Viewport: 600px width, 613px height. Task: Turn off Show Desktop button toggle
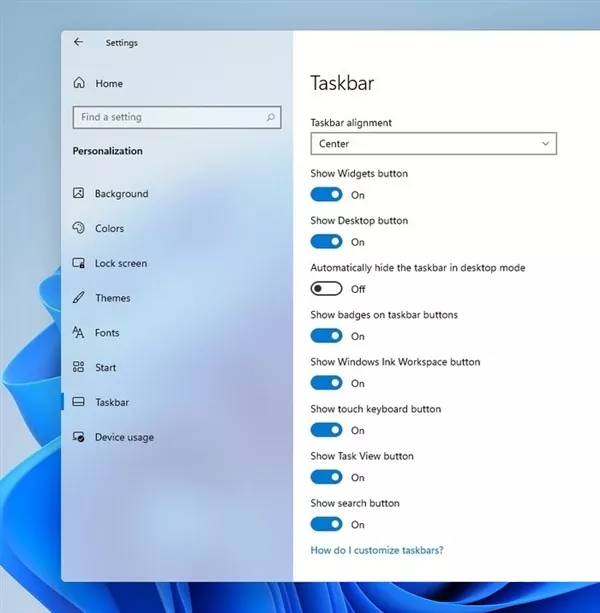pyautogui.click(x=326, y=242)
